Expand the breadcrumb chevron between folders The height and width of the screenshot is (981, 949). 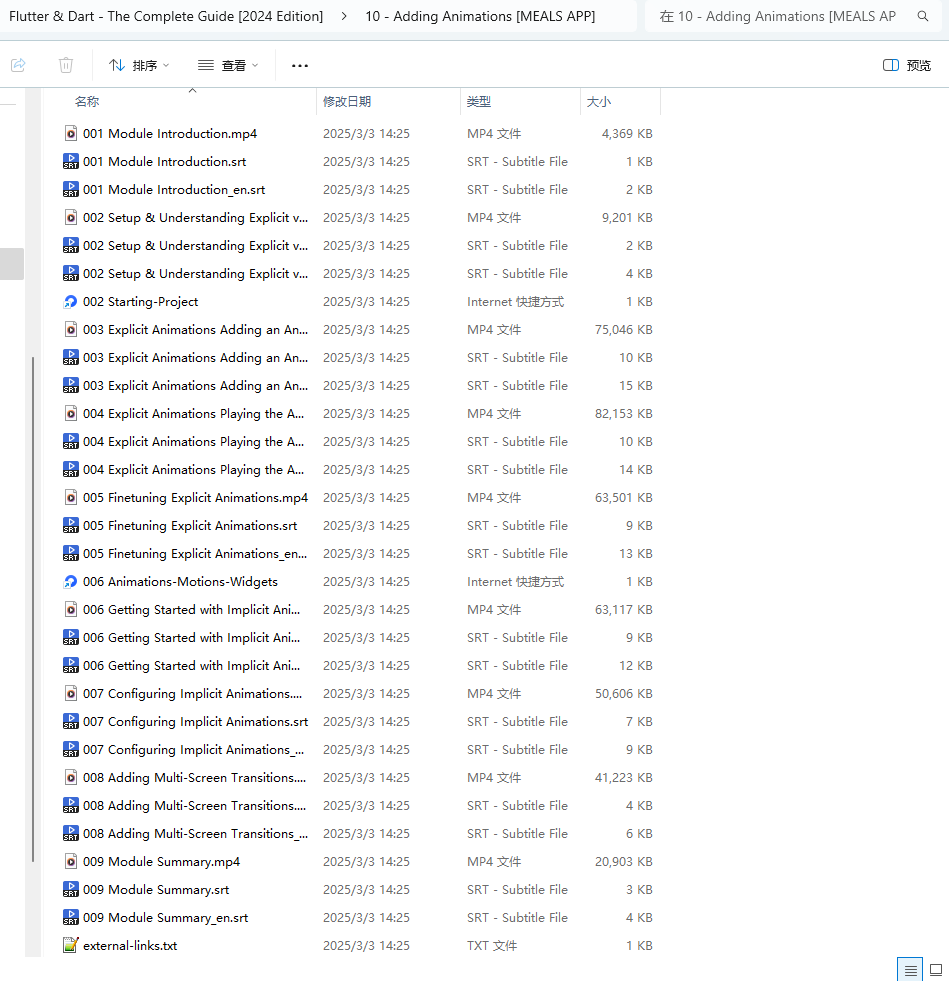(x=344, y=16)
